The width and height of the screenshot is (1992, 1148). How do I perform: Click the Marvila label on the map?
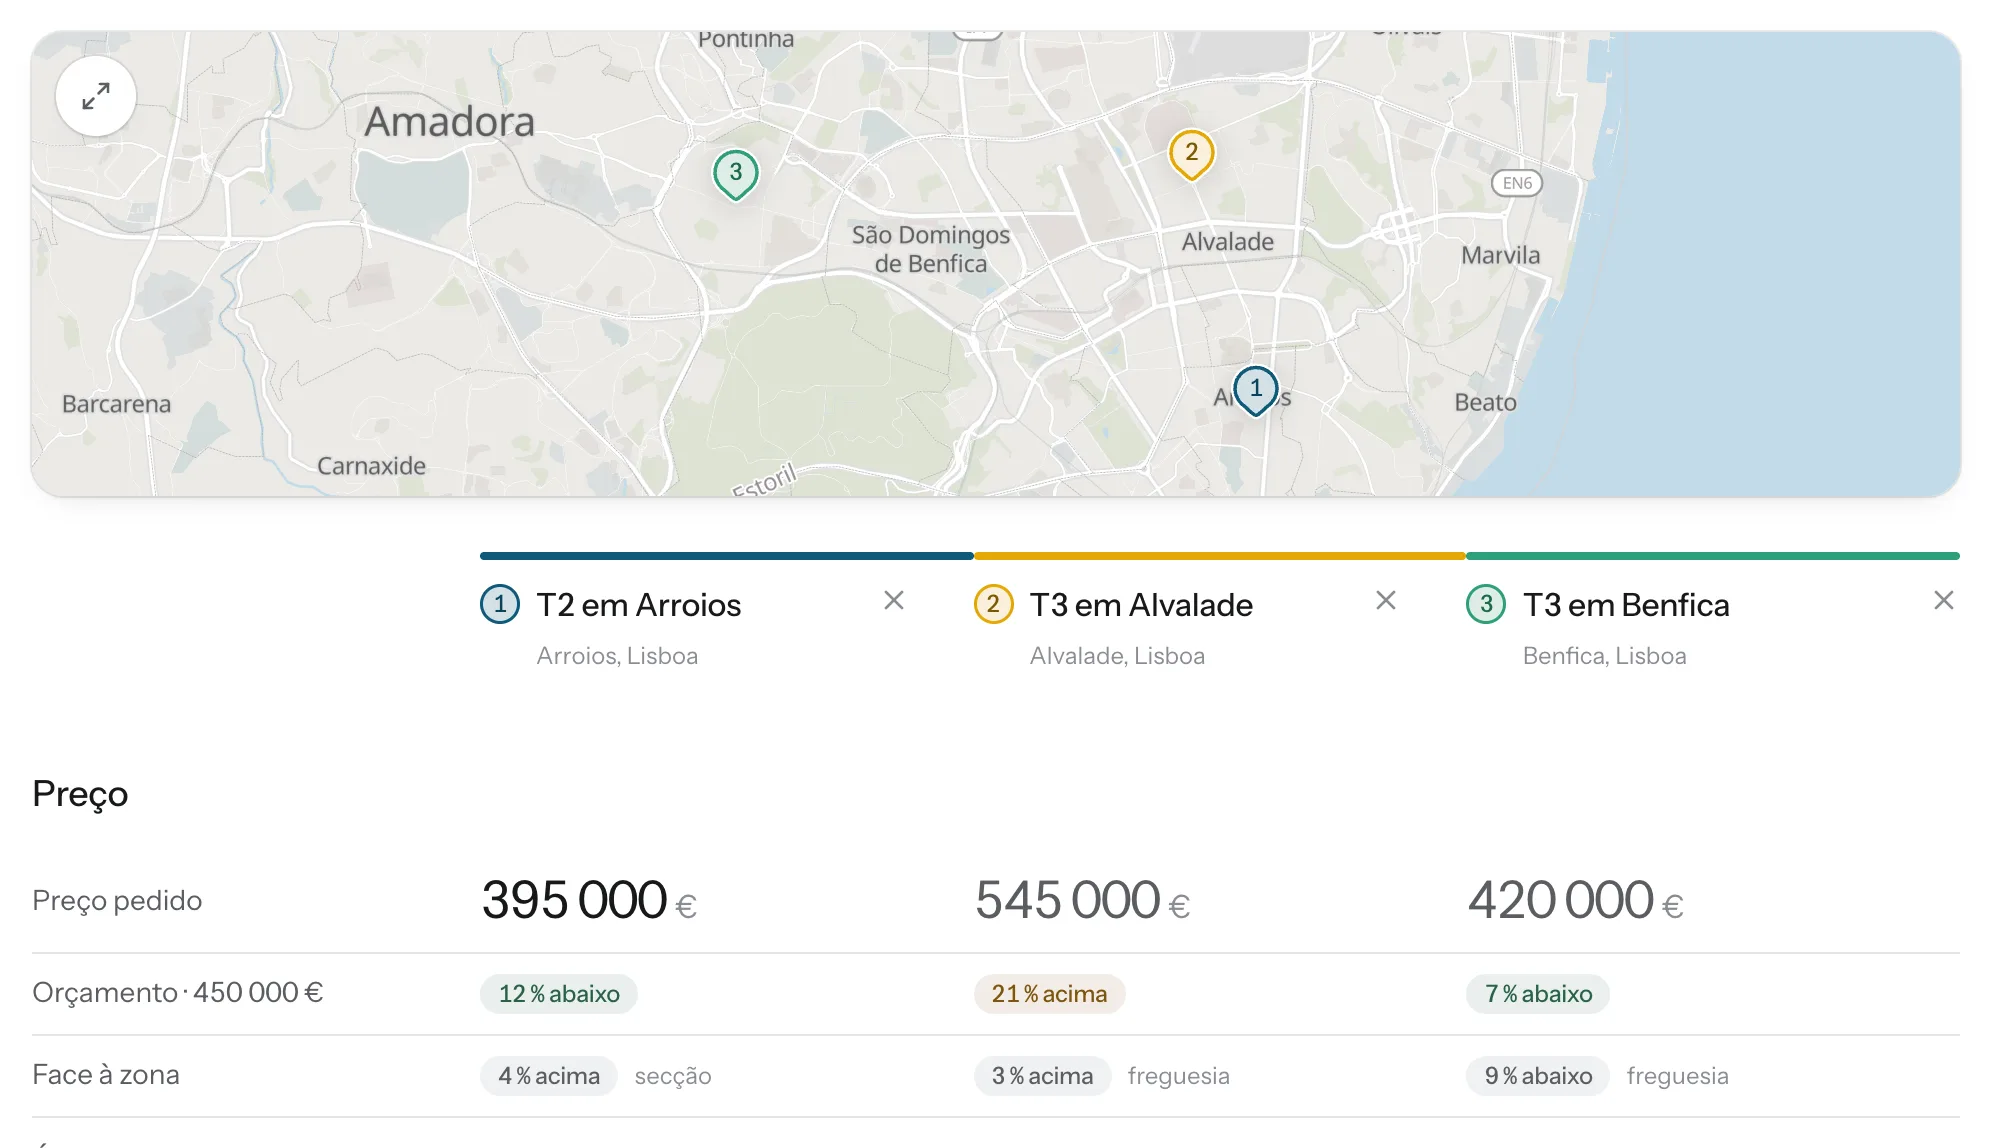1500,256
